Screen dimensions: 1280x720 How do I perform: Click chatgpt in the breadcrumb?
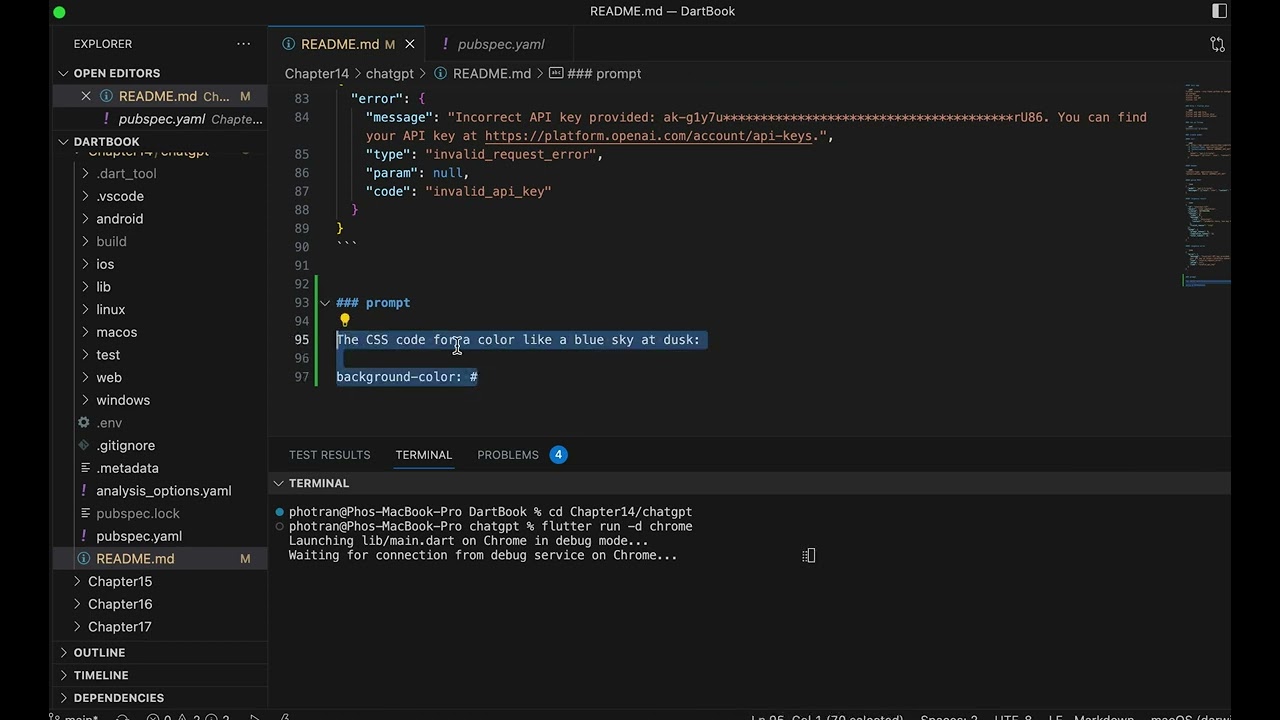[390, 74]
